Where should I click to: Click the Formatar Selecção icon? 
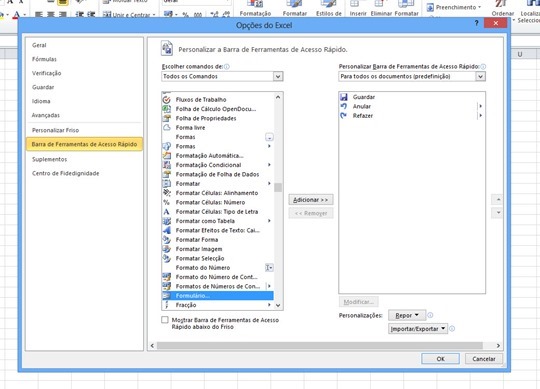(167, 258)
